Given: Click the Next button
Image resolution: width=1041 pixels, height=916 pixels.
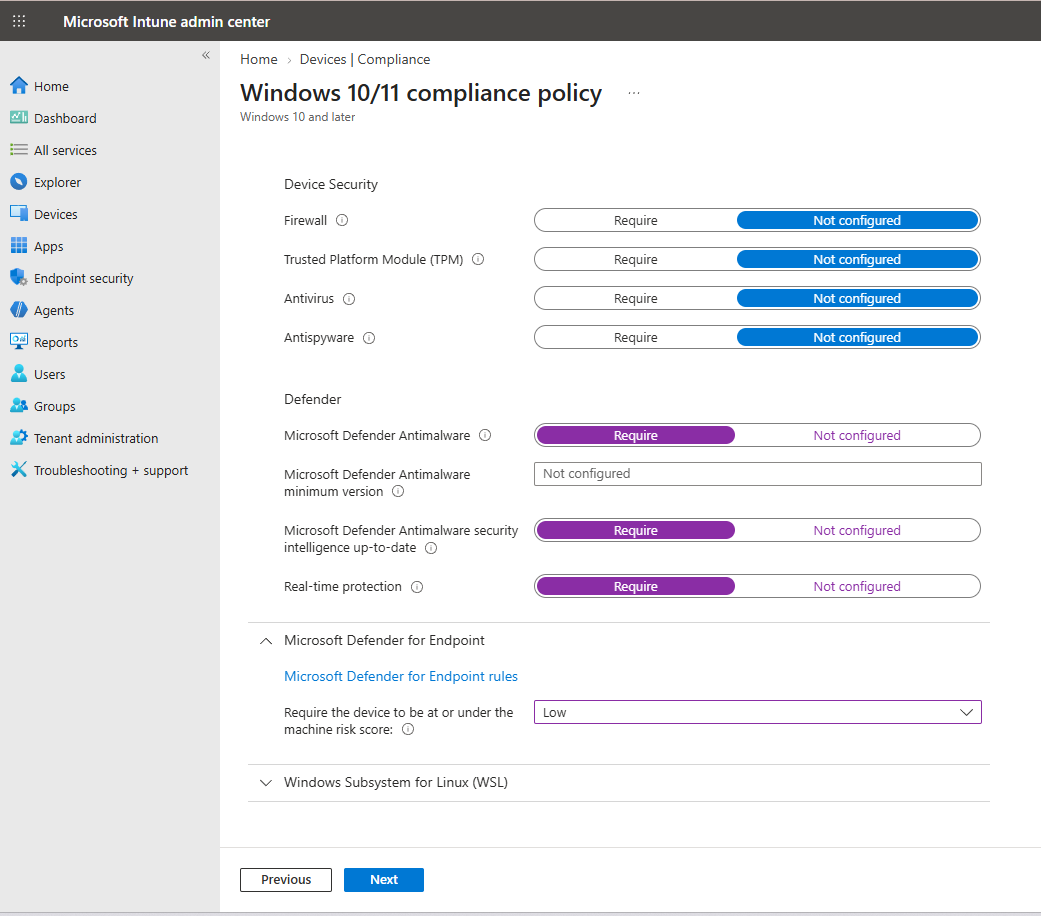Looking at the screenshot, I should click(x=384, y=880).
